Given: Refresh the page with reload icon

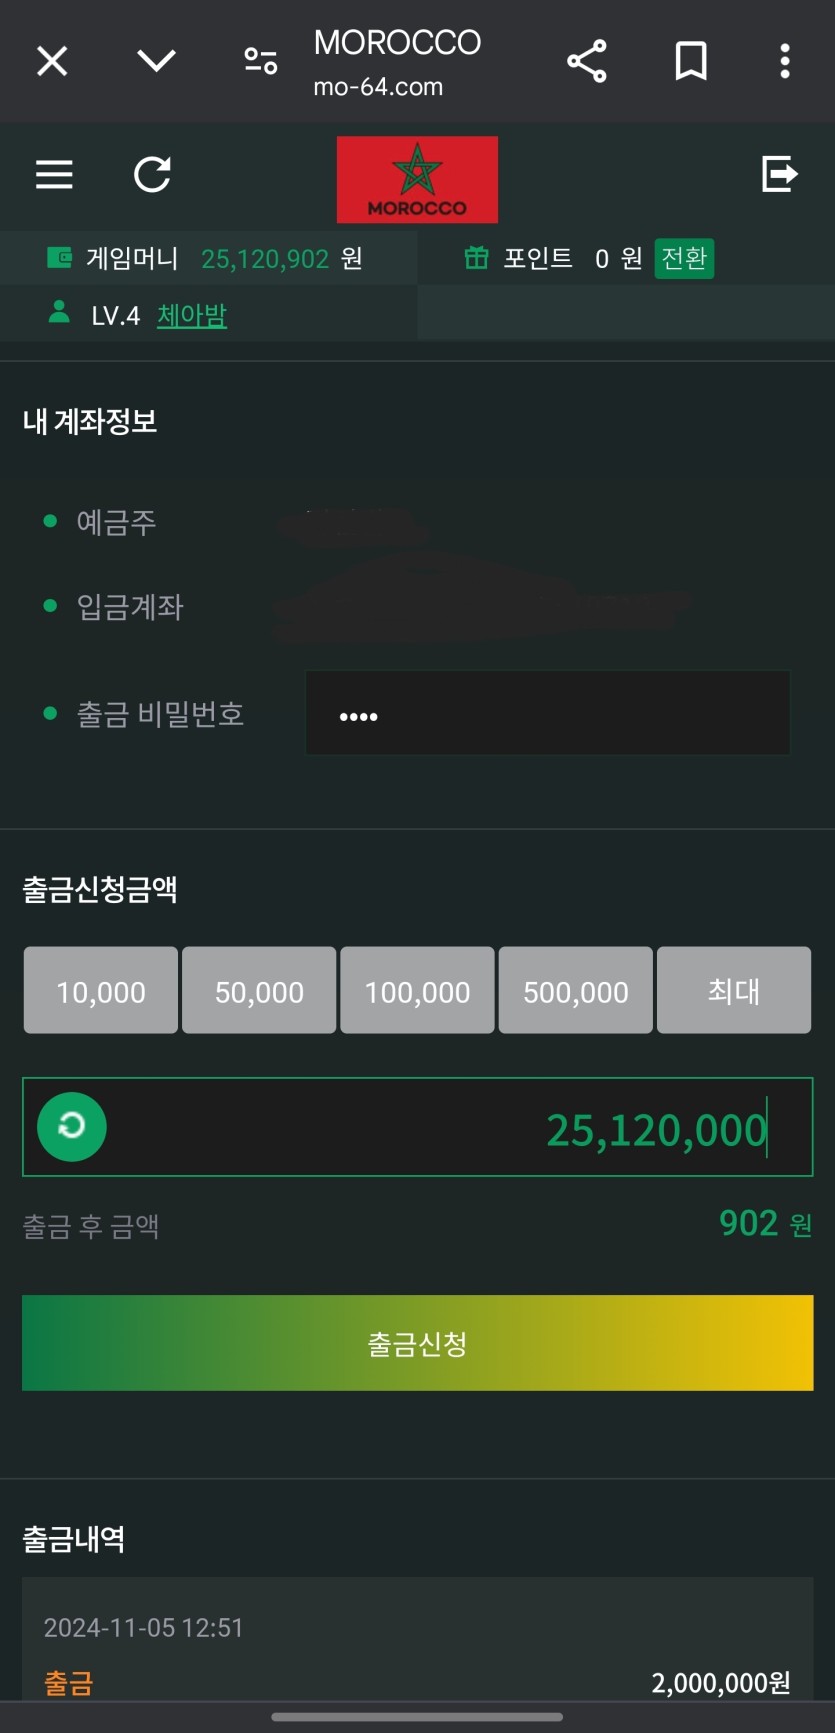Looking at the screenshot, I should pyautogui.click(x=153, y=175).
